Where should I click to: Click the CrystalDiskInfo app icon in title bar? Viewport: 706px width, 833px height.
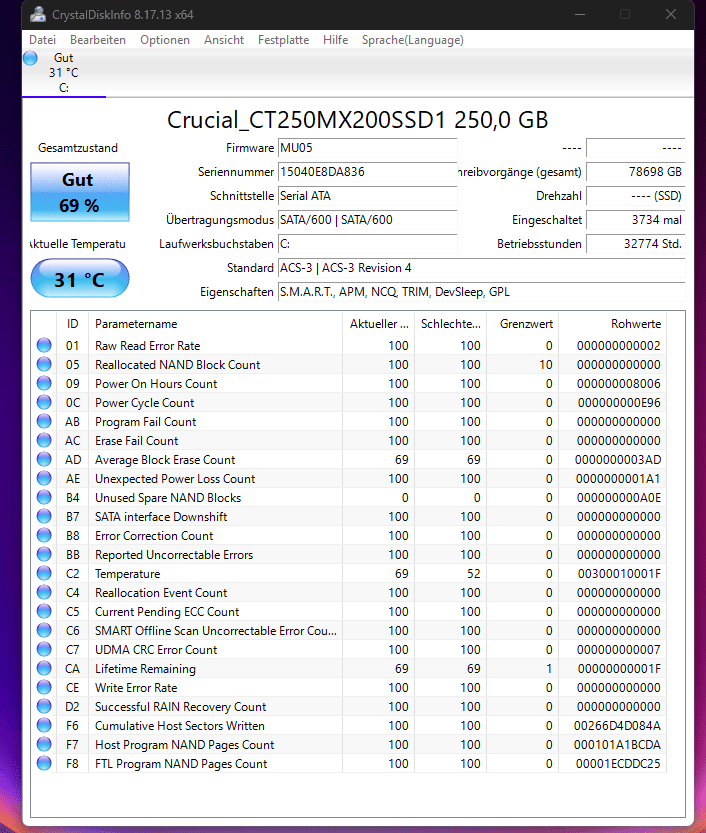[38, 14]
